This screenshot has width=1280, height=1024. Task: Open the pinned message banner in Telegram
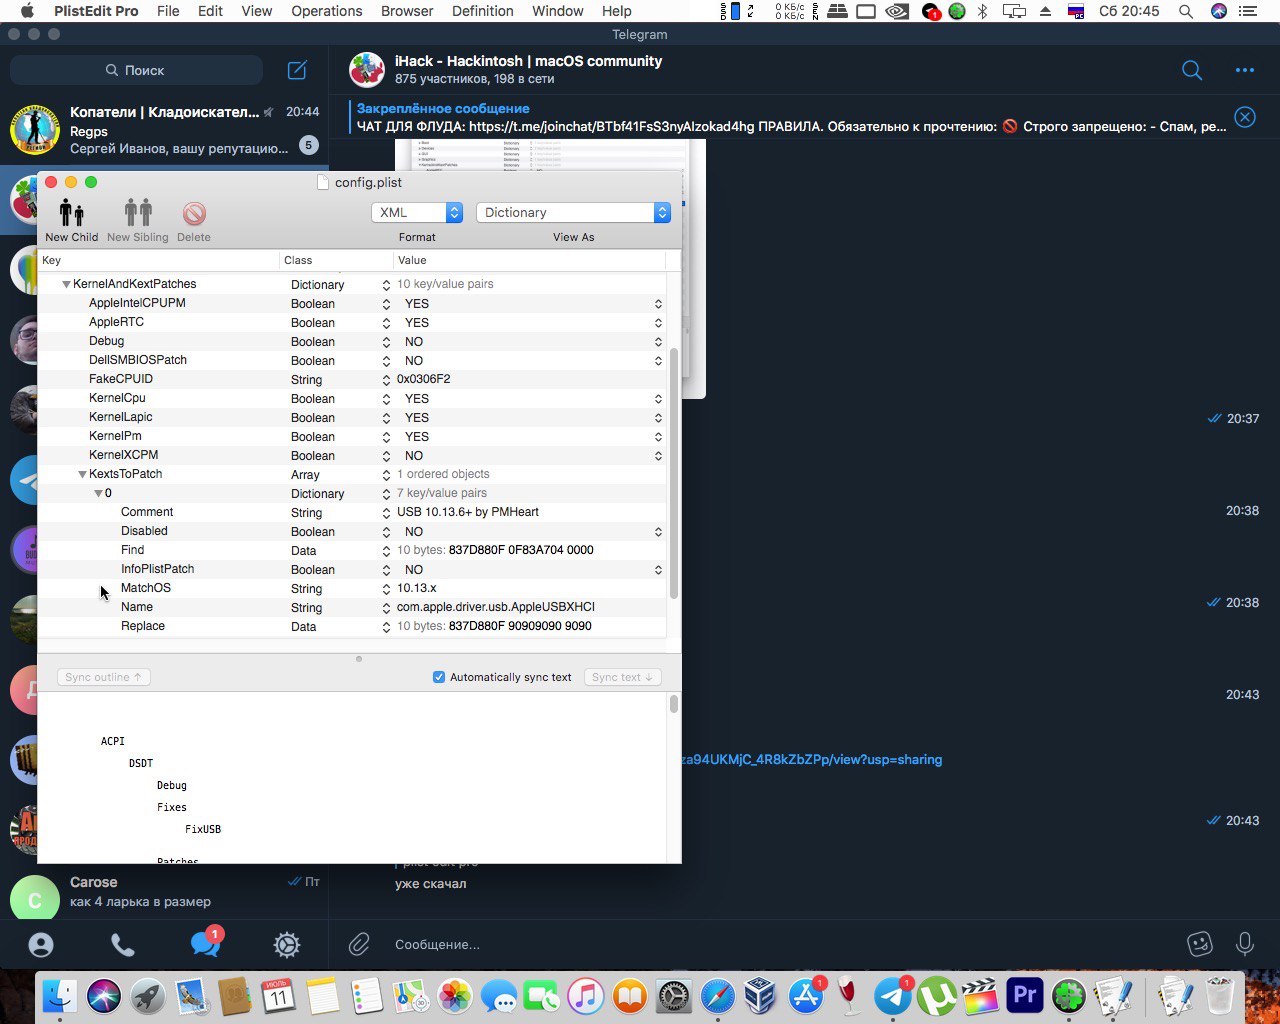coord(790,117)
